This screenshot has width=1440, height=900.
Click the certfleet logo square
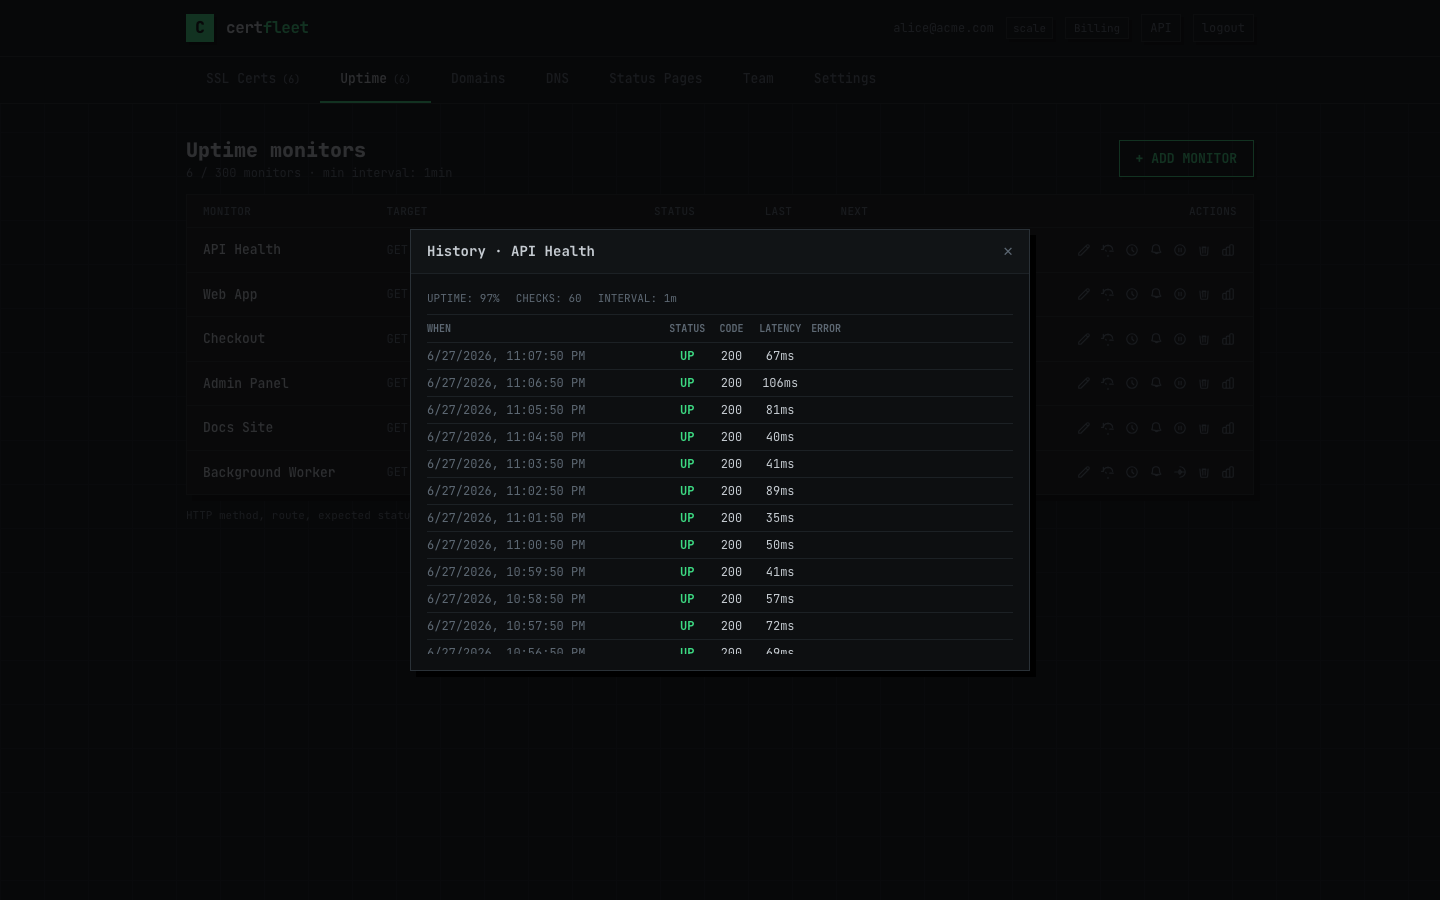[200, 28]
